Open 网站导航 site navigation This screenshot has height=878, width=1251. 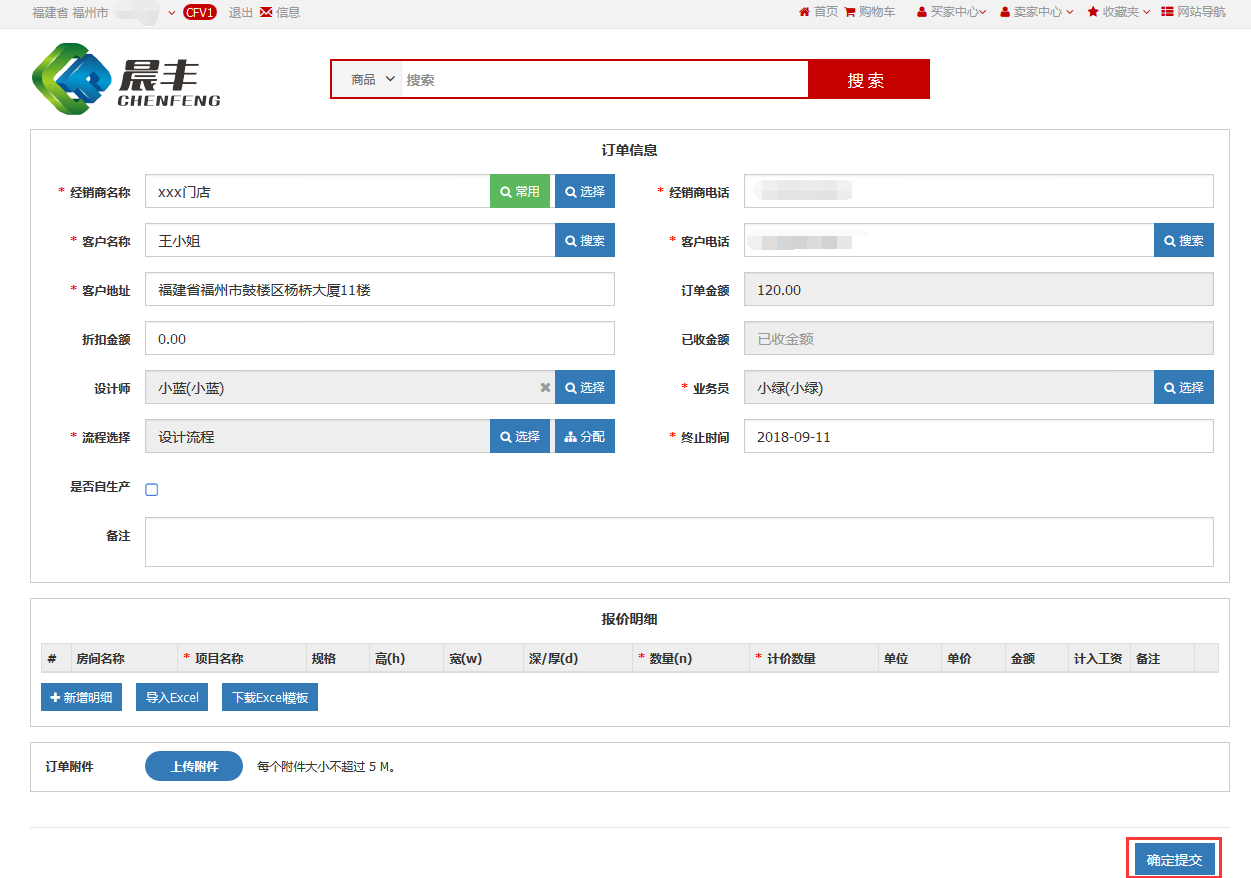(x=1193, y=12)
